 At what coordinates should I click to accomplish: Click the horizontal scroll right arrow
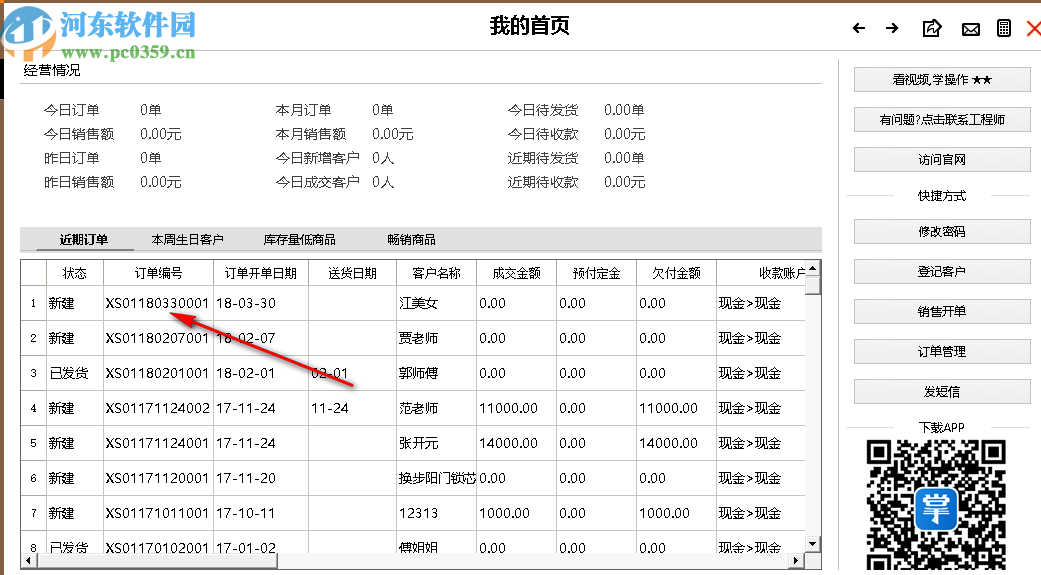point(797,560)
